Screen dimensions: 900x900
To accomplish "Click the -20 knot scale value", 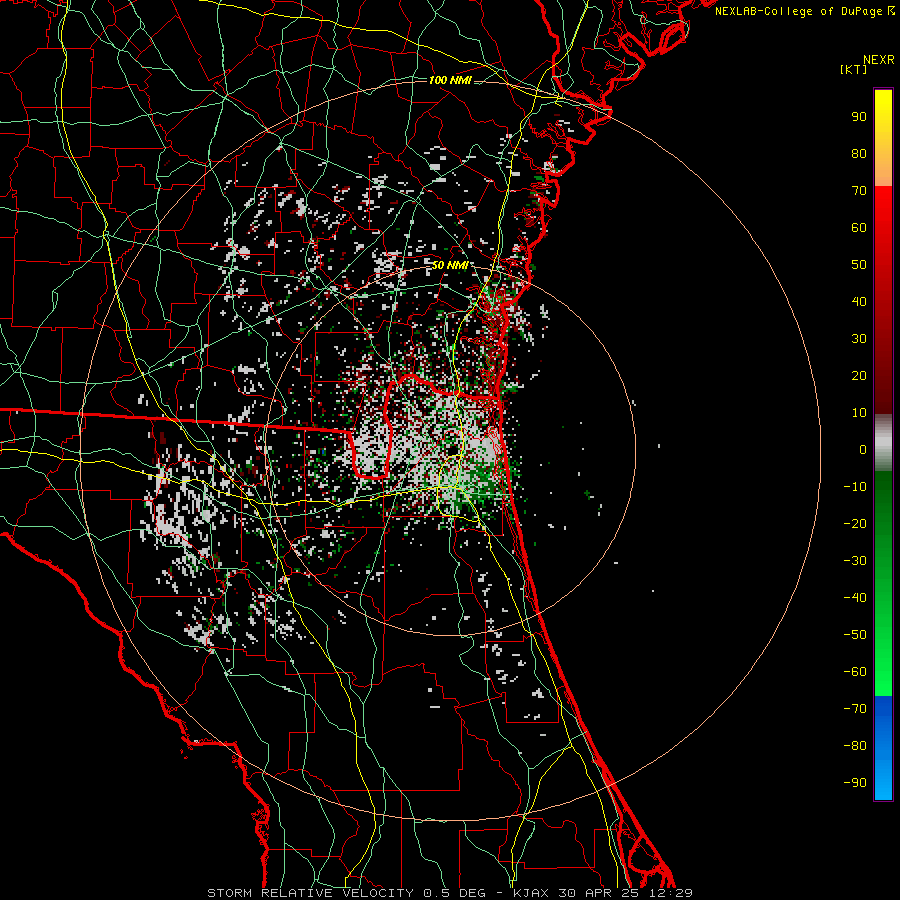I will (x=855, y=524).
